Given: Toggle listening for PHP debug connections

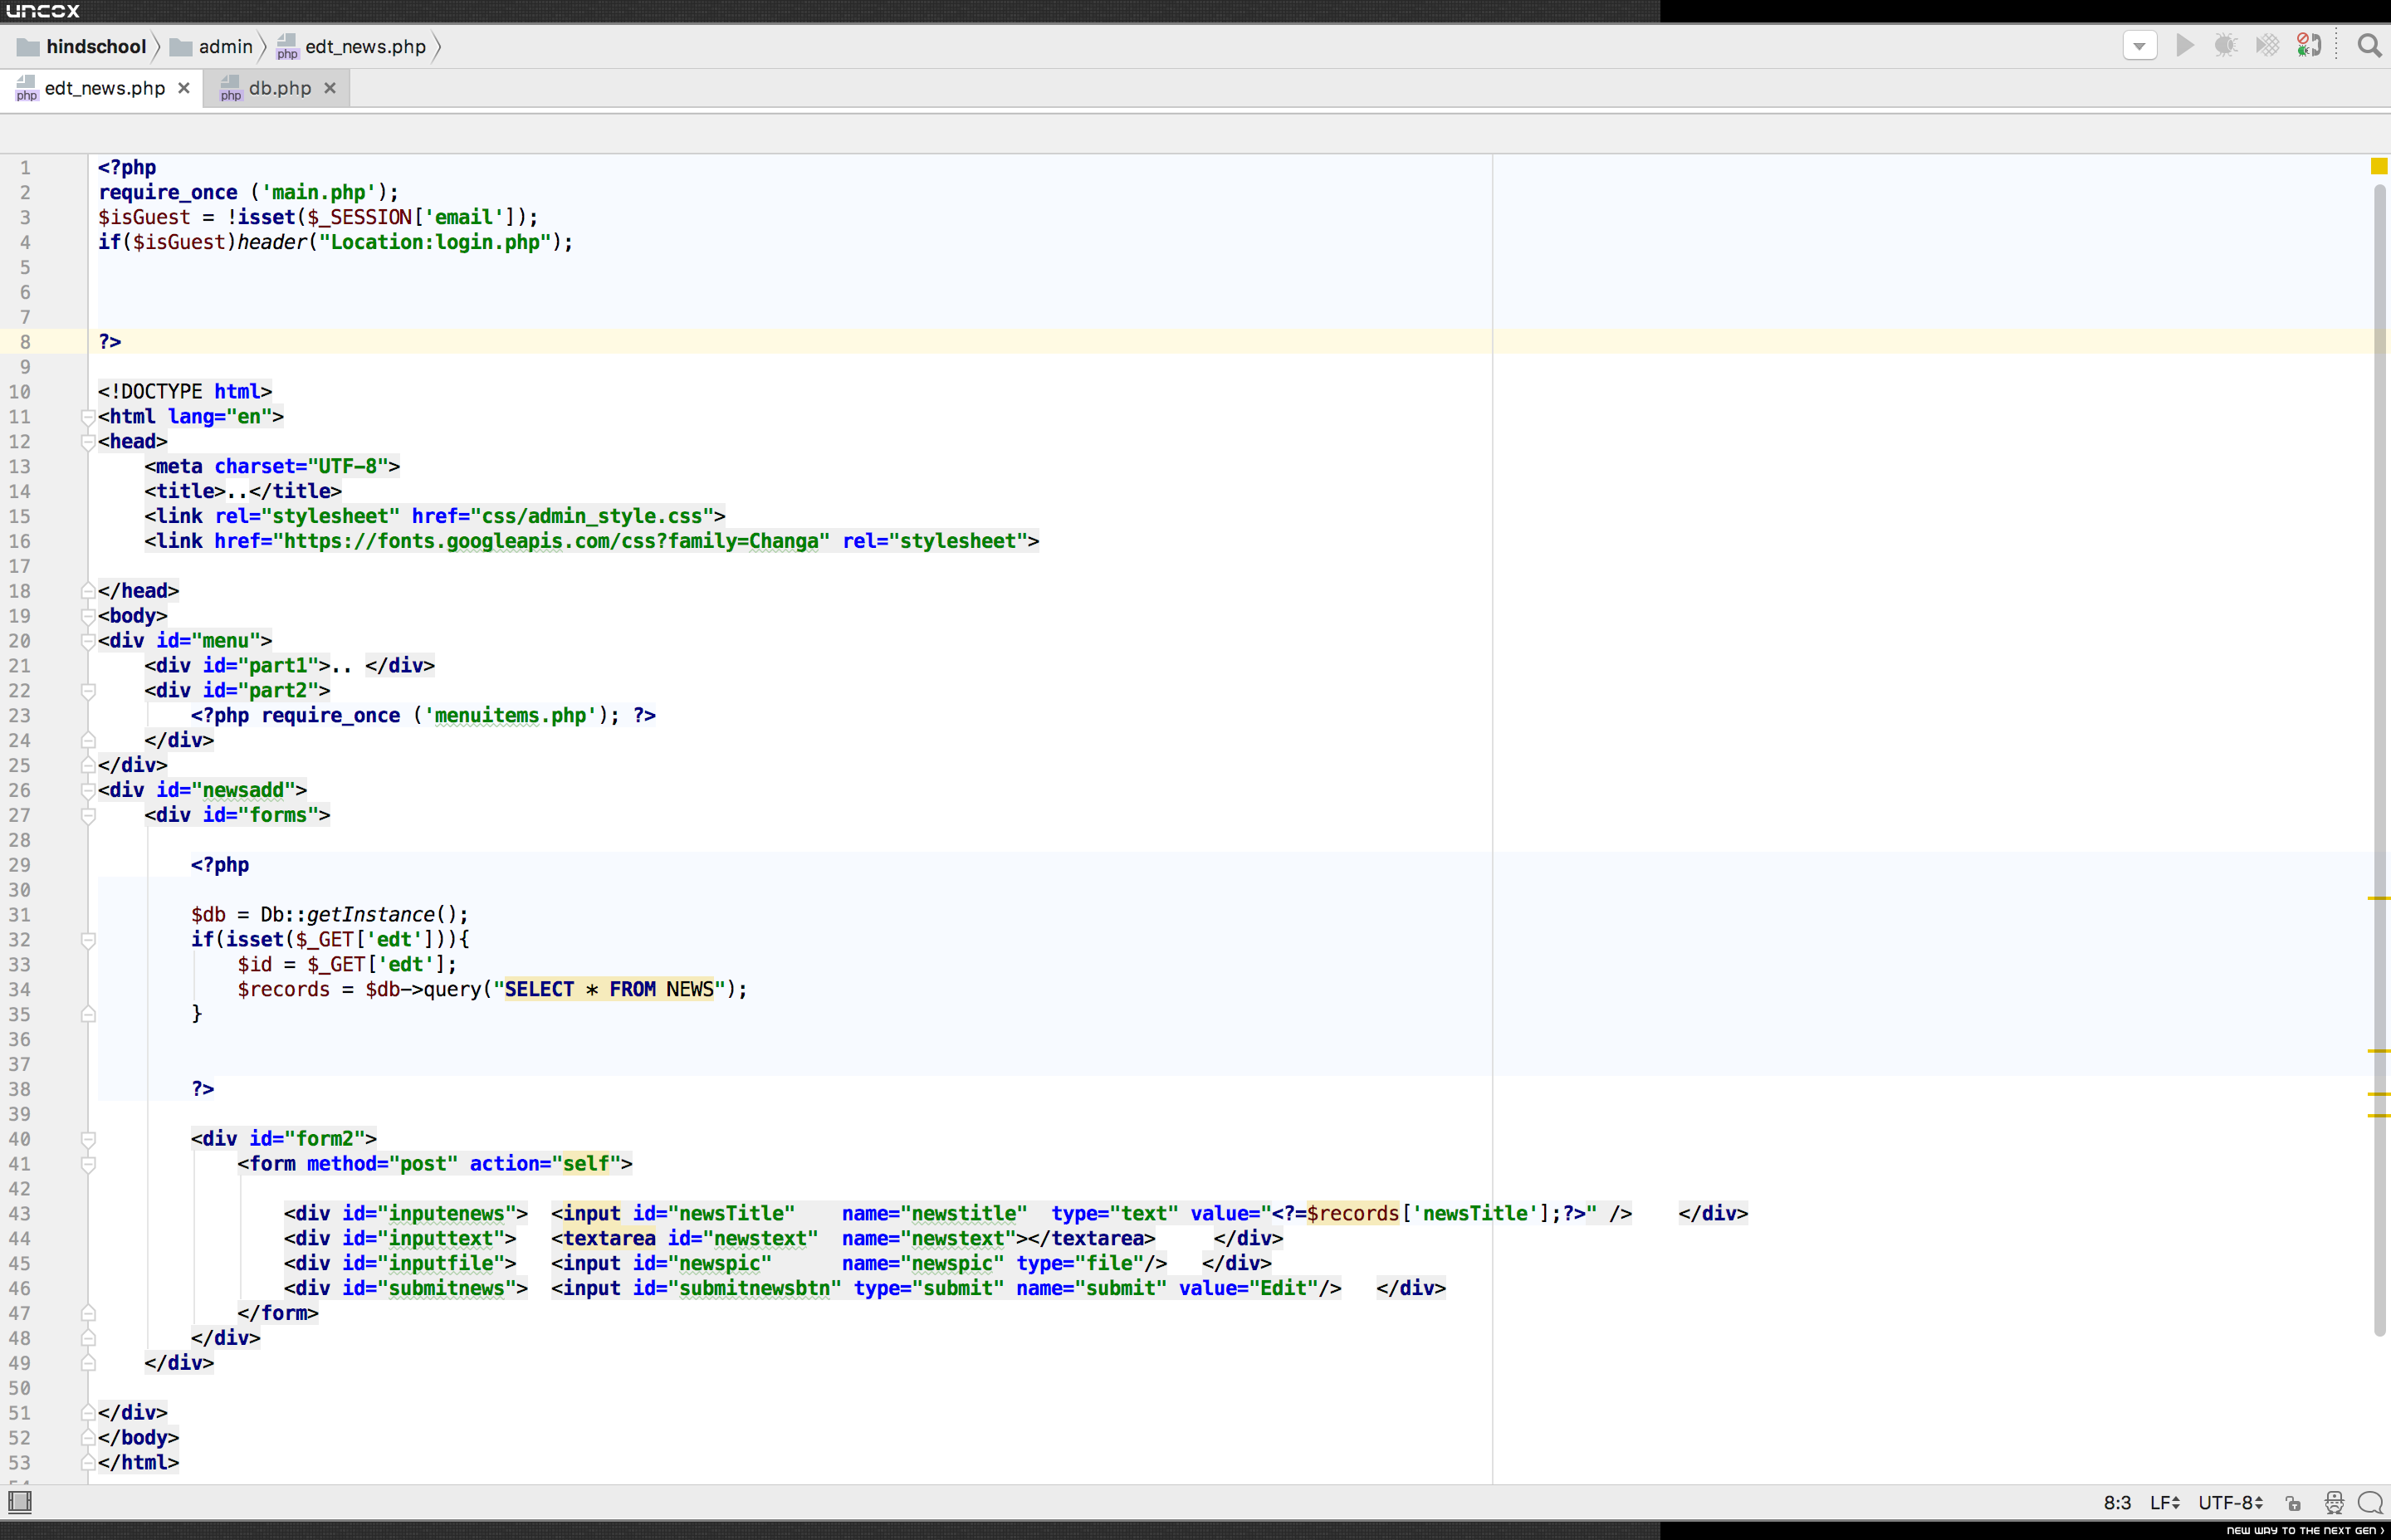Looking at the screenshot, I should click(2309, 46).
